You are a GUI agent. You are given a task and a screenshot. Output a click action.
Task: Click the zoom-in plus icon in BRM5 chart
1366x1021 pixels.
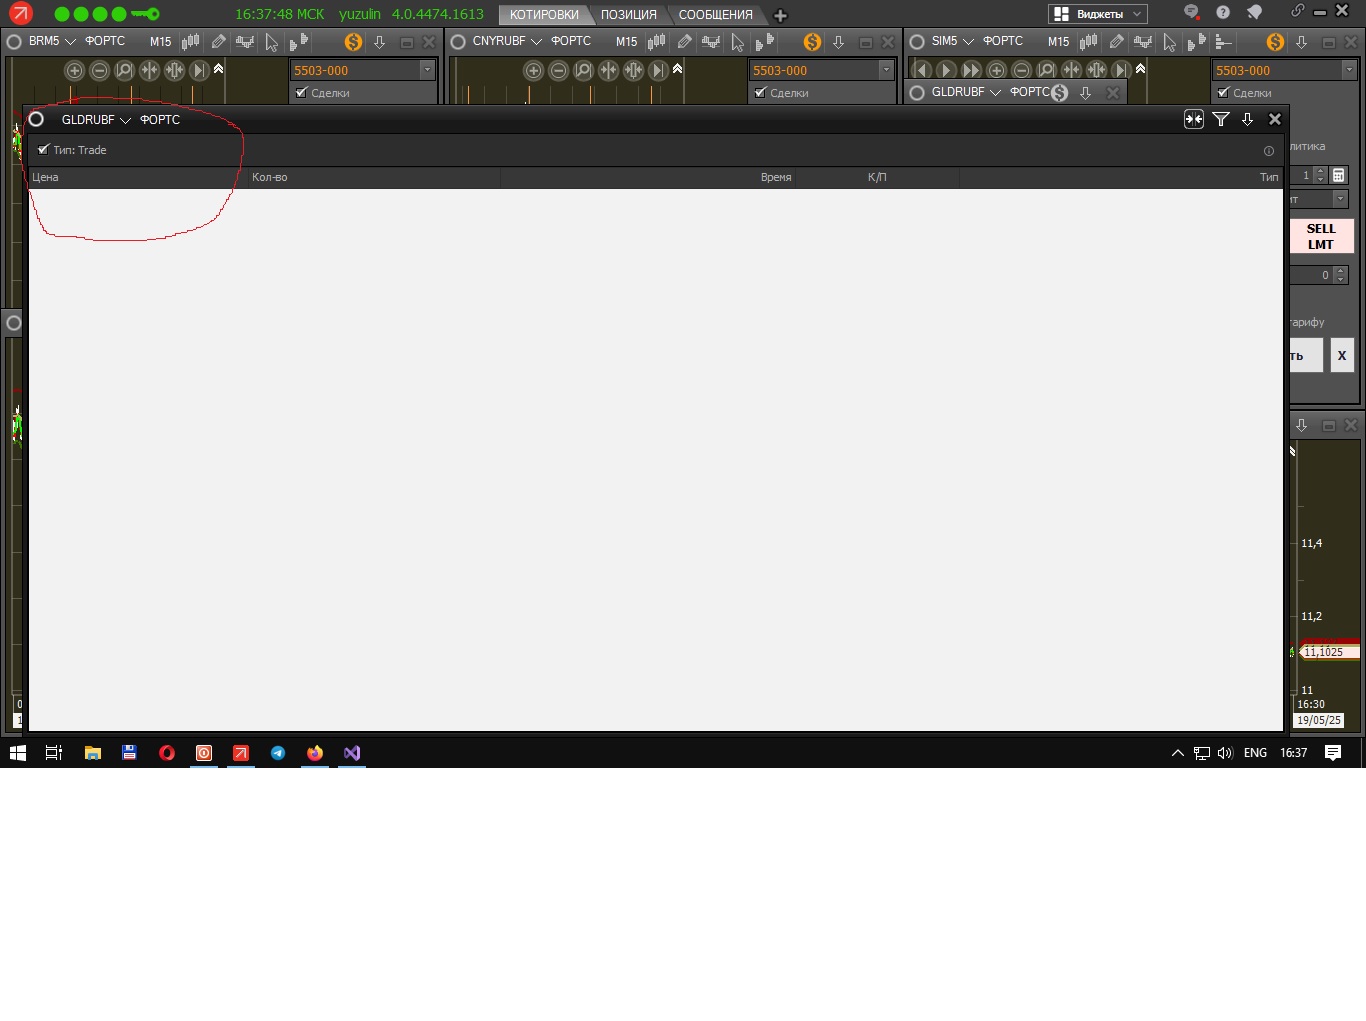[x=74, y=71]
